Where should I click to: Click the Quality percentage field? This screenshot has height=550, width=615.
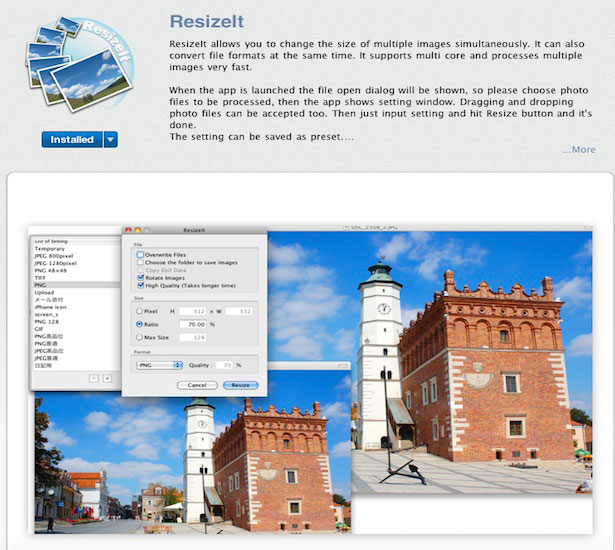224,365
